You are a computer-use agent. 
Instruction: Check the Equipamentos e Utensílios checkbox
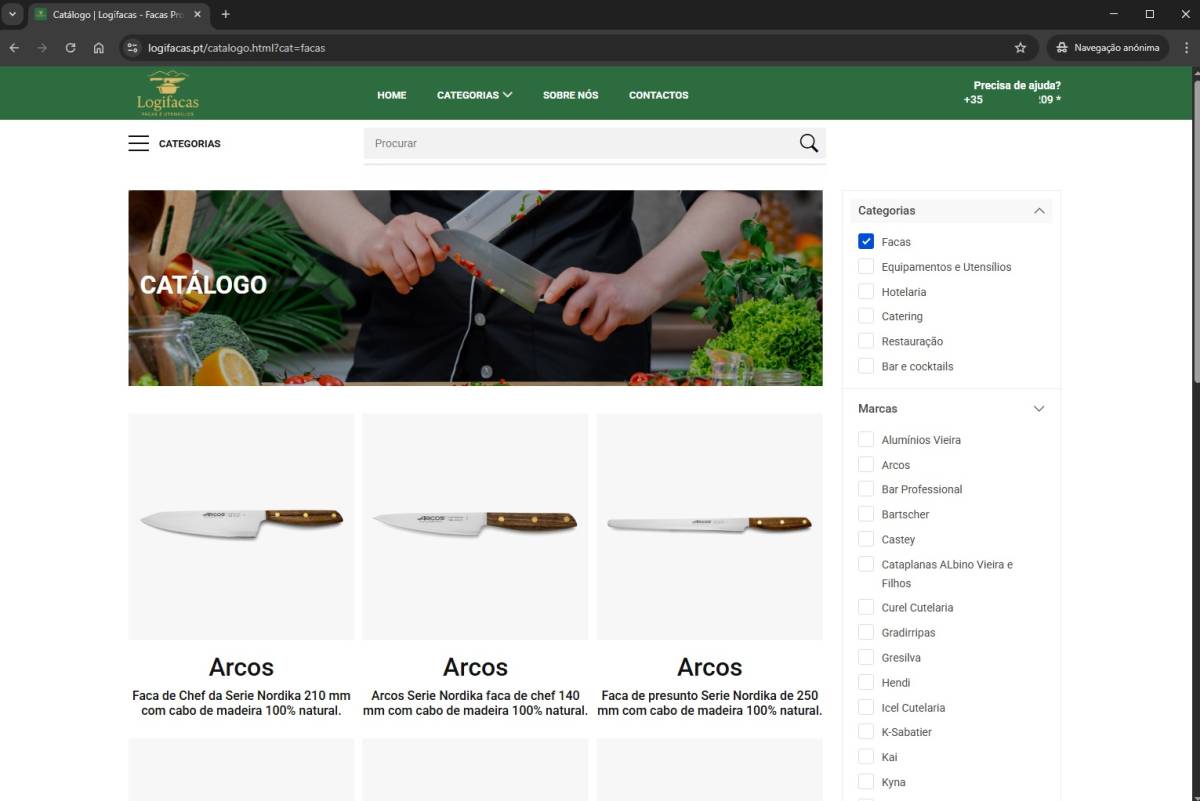pos(866,267)
